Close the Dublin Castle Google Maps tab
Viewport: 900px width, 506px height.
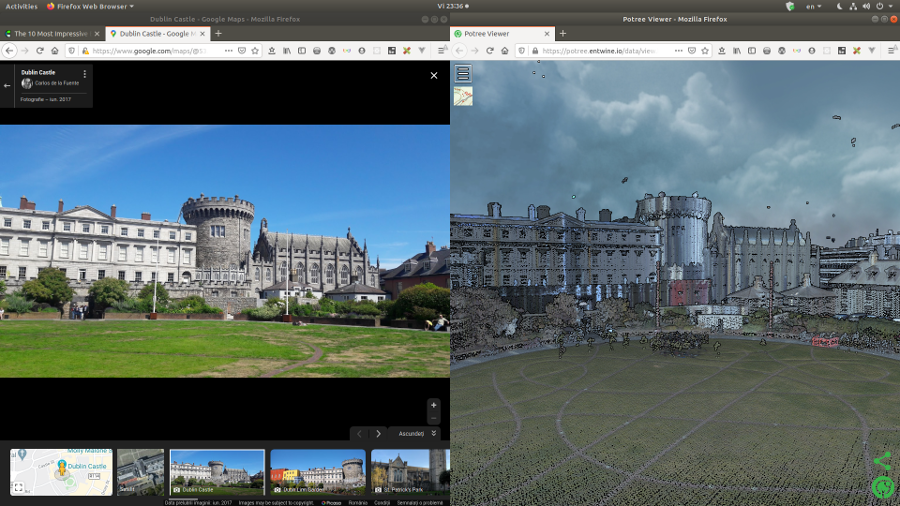coord(203,34)
